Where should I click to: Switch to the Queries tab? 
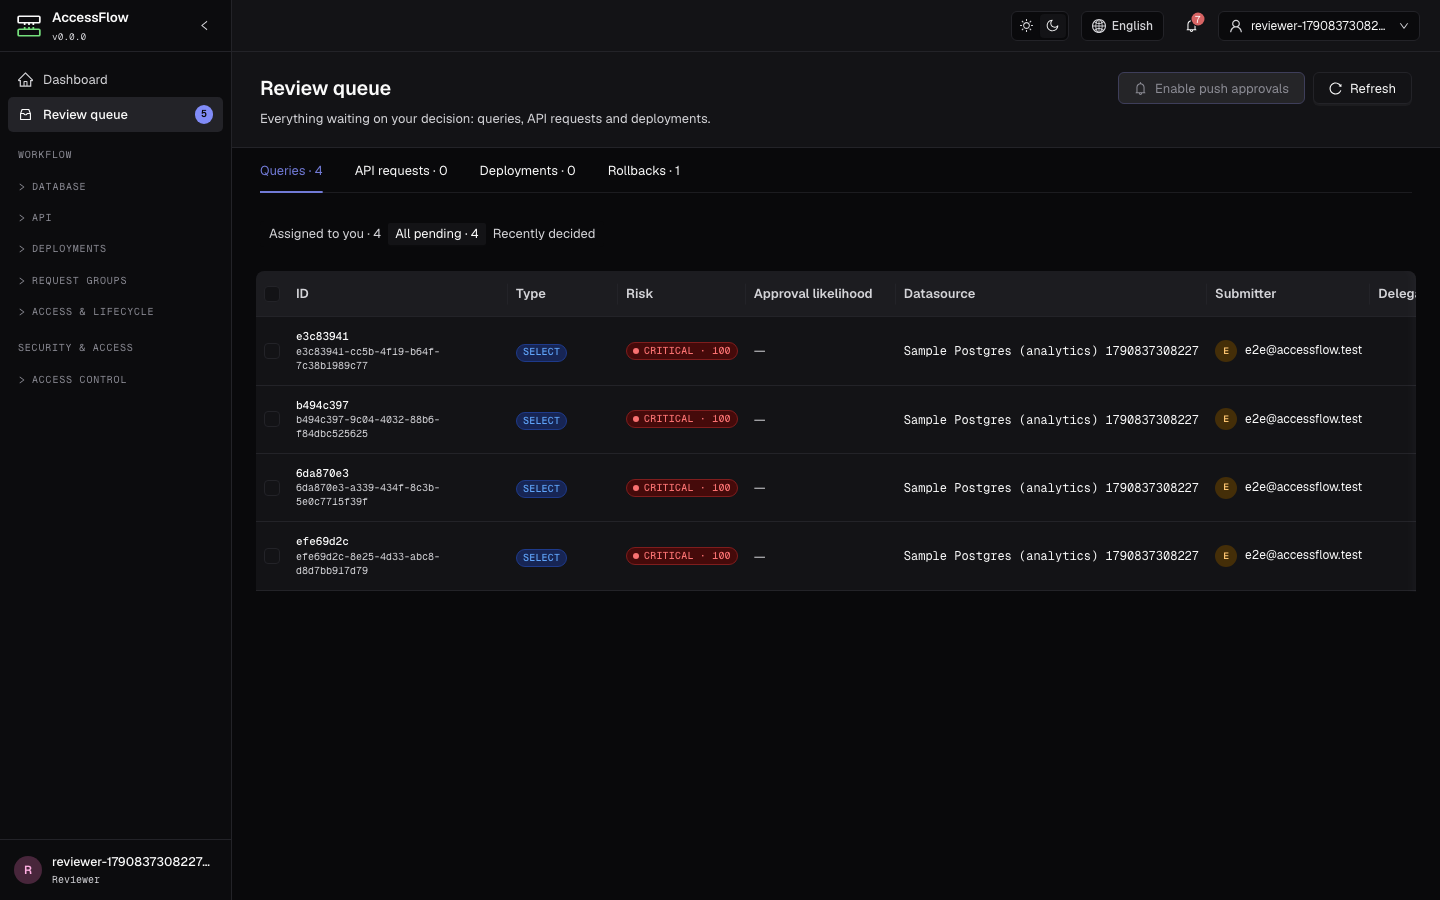[x=291, y=171]
